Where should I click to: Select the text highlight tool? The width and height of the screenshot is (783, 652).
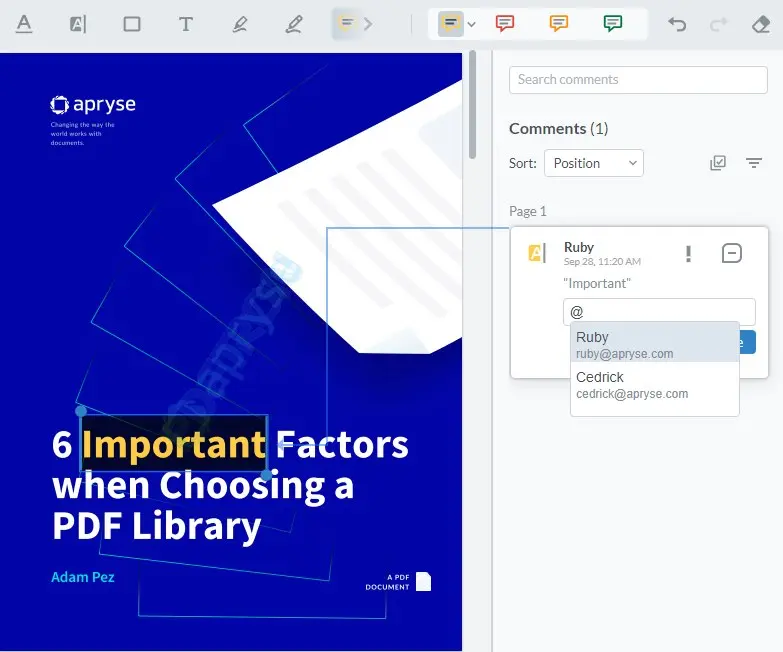click(x=78, y=23)
